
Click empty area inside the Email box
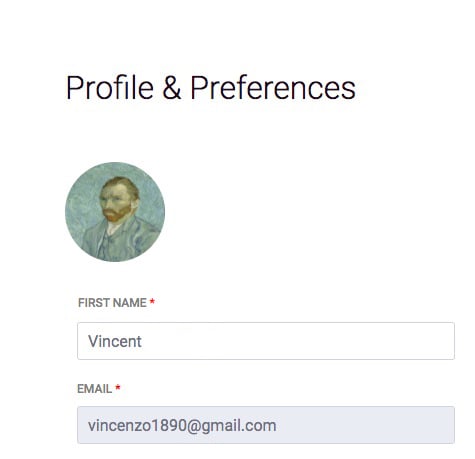coord(365,425)
